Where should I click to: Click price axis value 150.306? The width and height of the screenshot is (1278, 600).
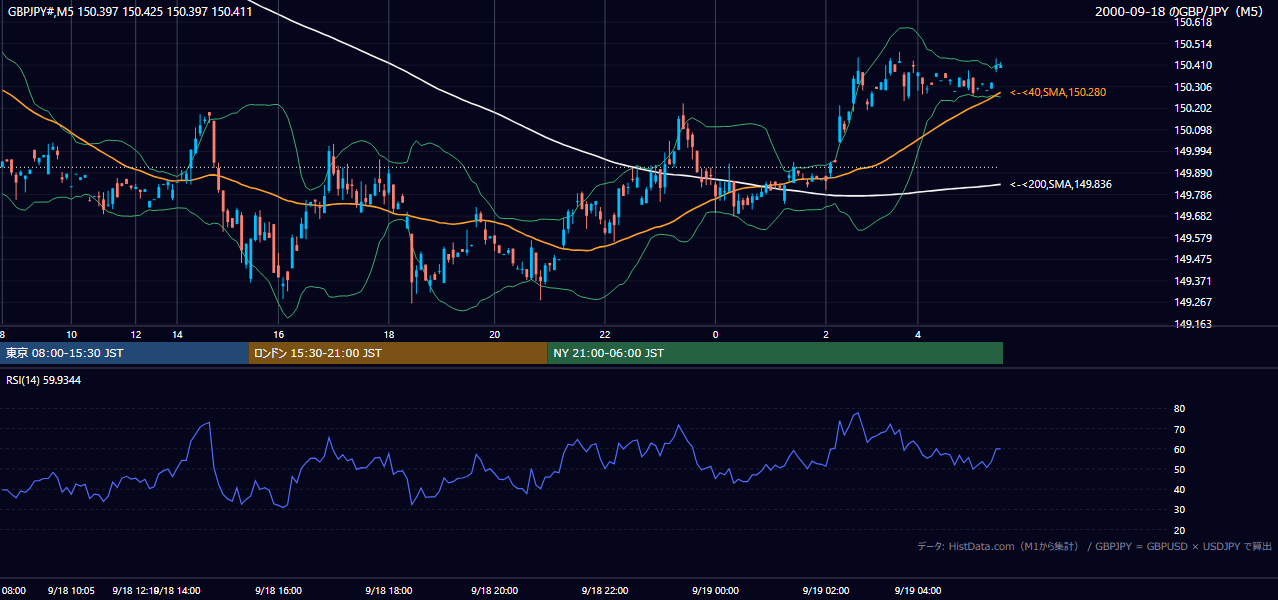[1193, 87]
